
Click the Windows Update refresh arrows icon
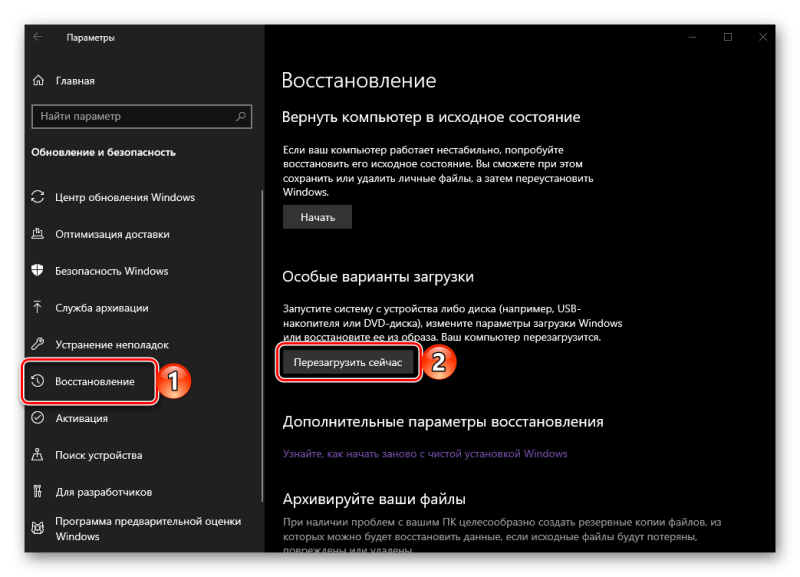click(38, 197)
